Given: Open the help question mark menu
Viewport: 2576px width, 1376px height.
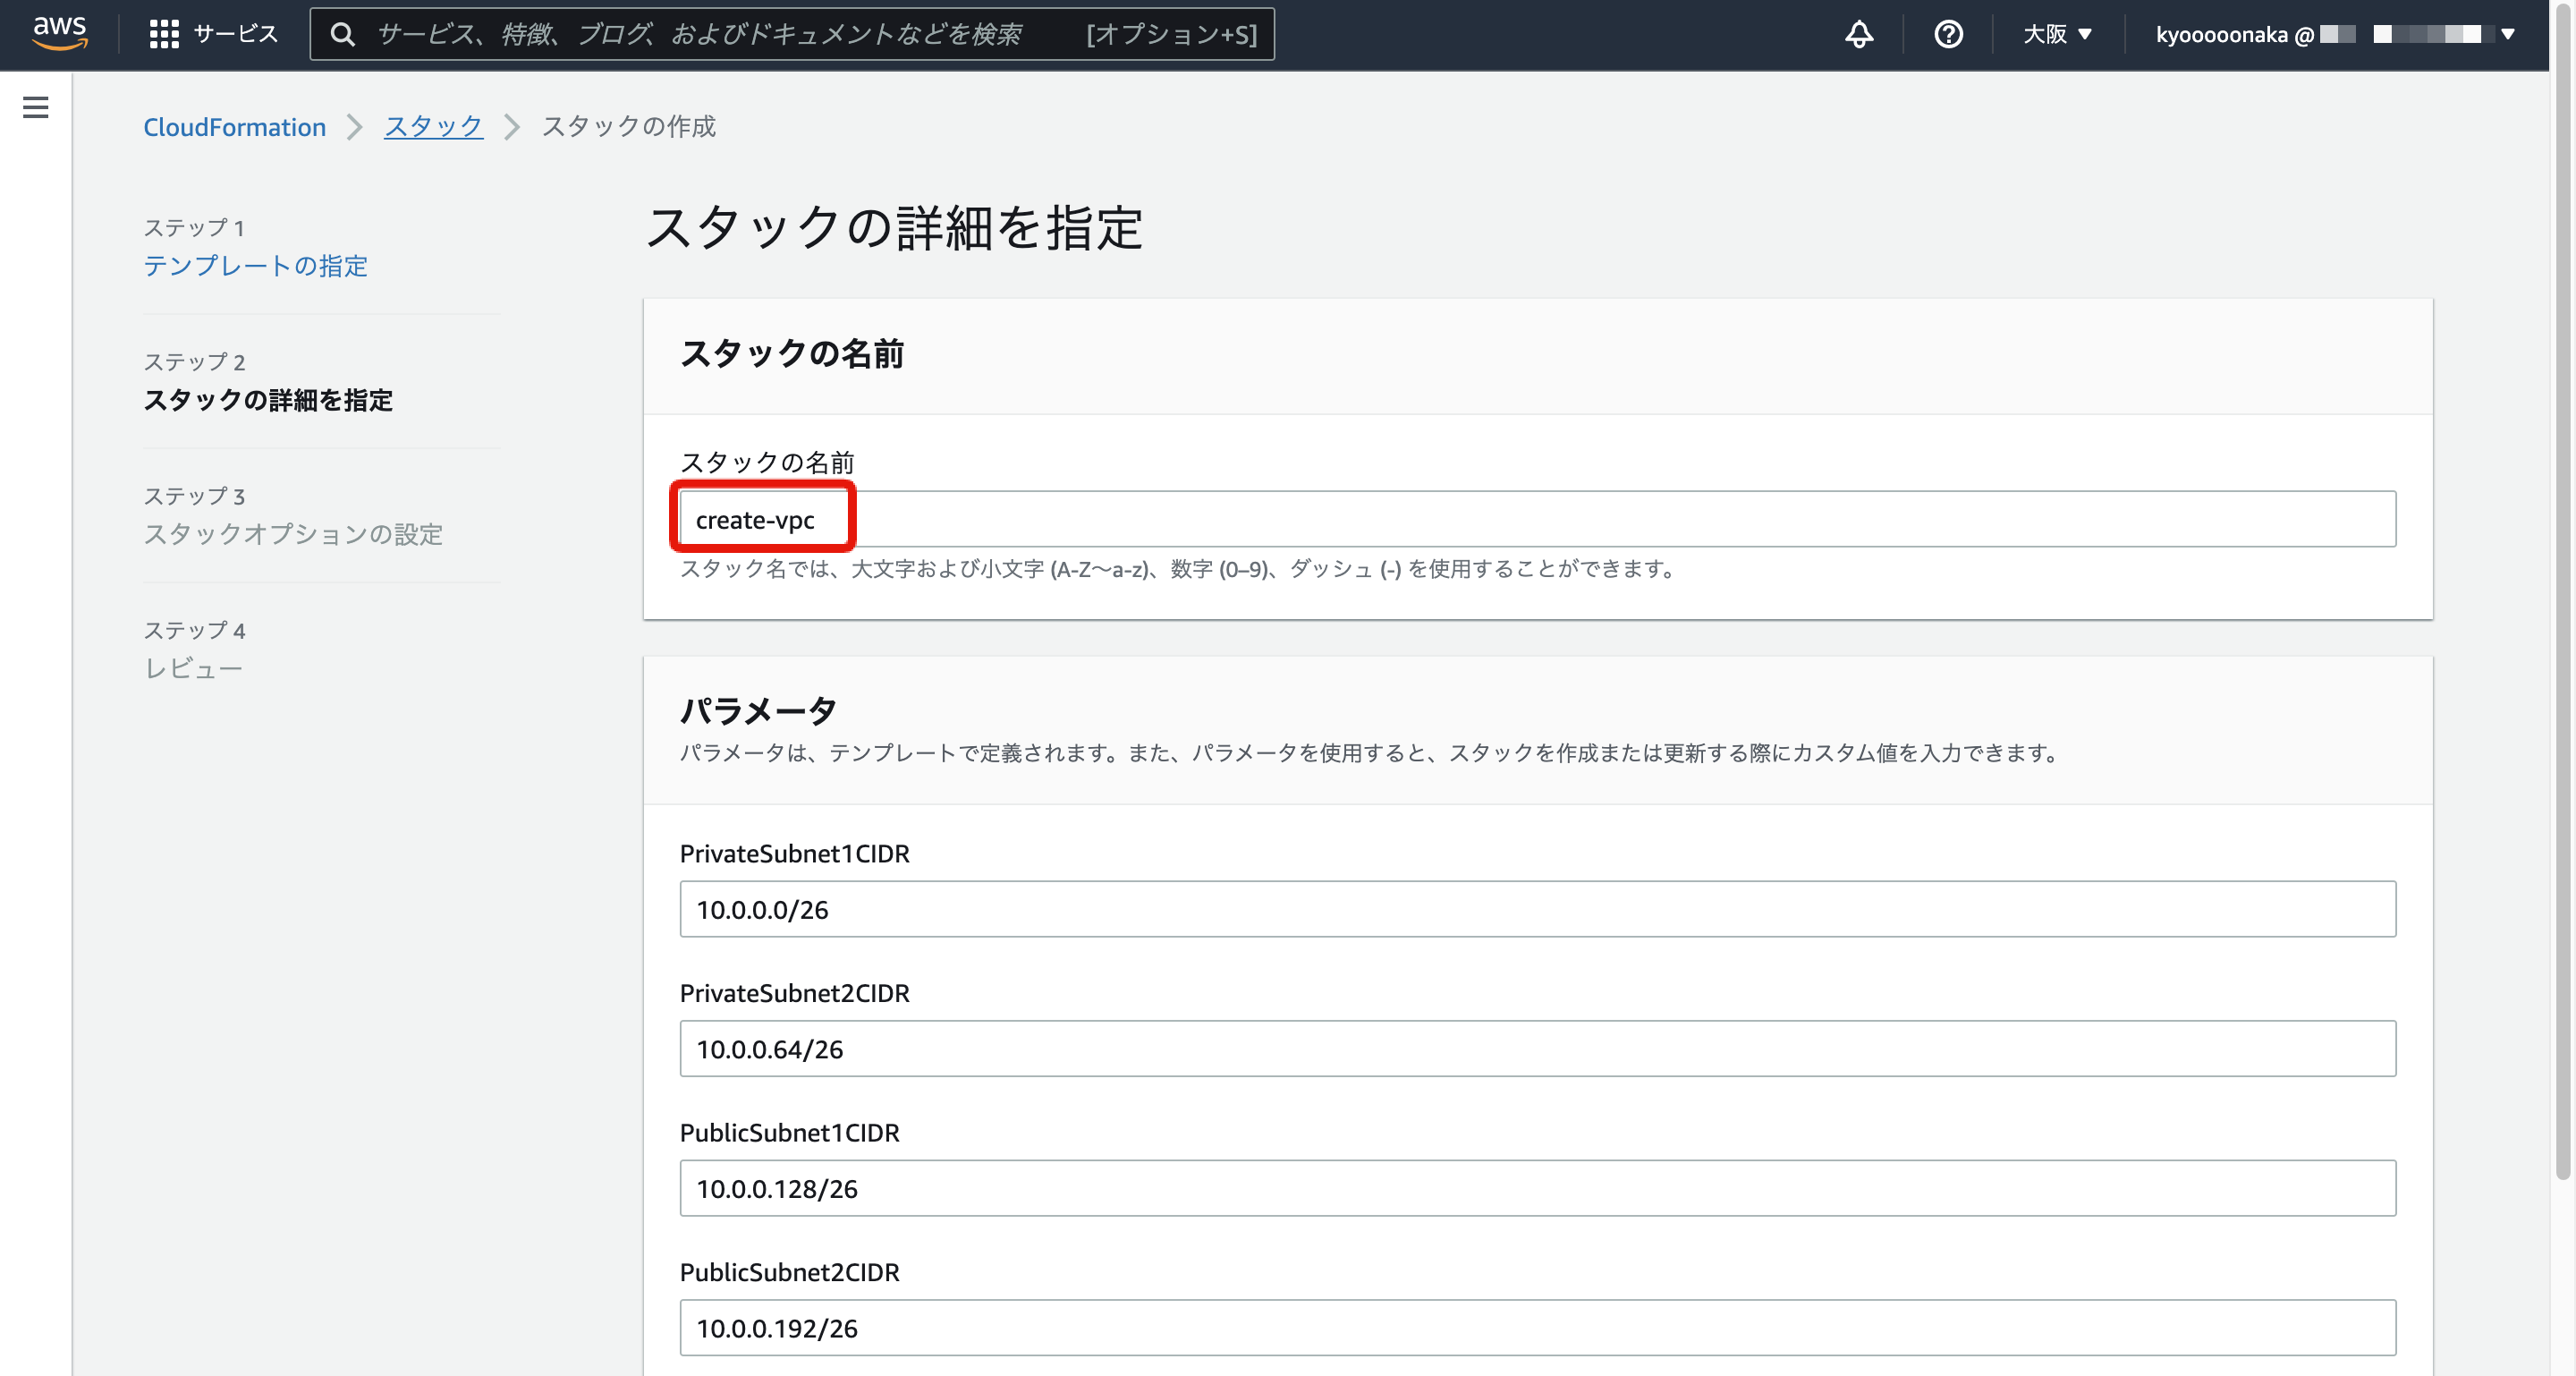Looking at the screenshot, I should click(x=1948, y=34).
